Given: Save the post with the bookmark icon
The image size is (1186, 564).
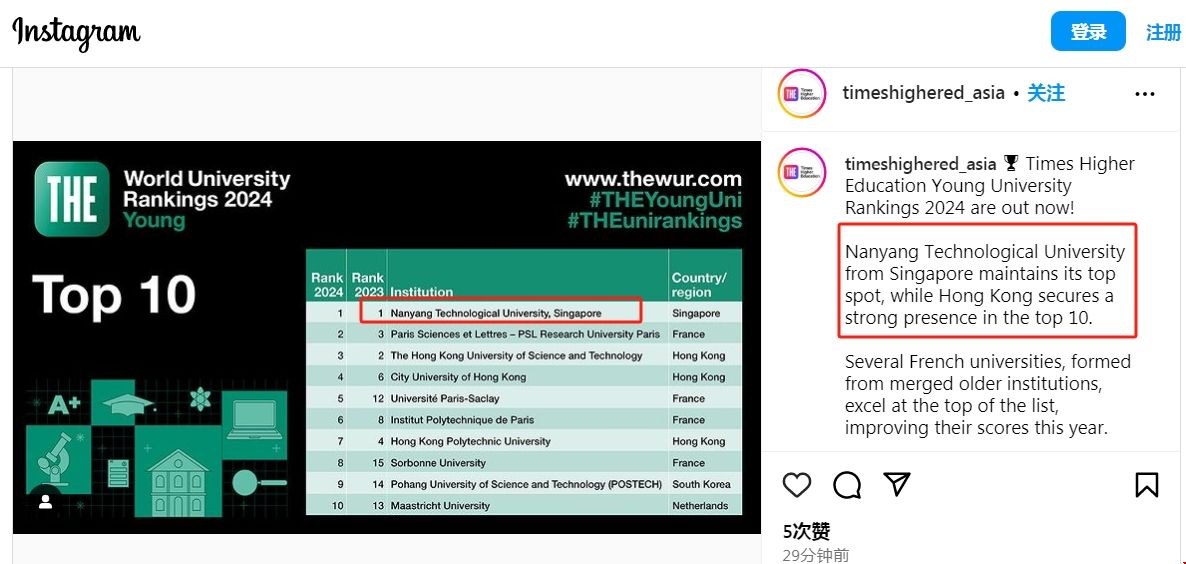Looking at the screenshot, I should point(1146,485).
